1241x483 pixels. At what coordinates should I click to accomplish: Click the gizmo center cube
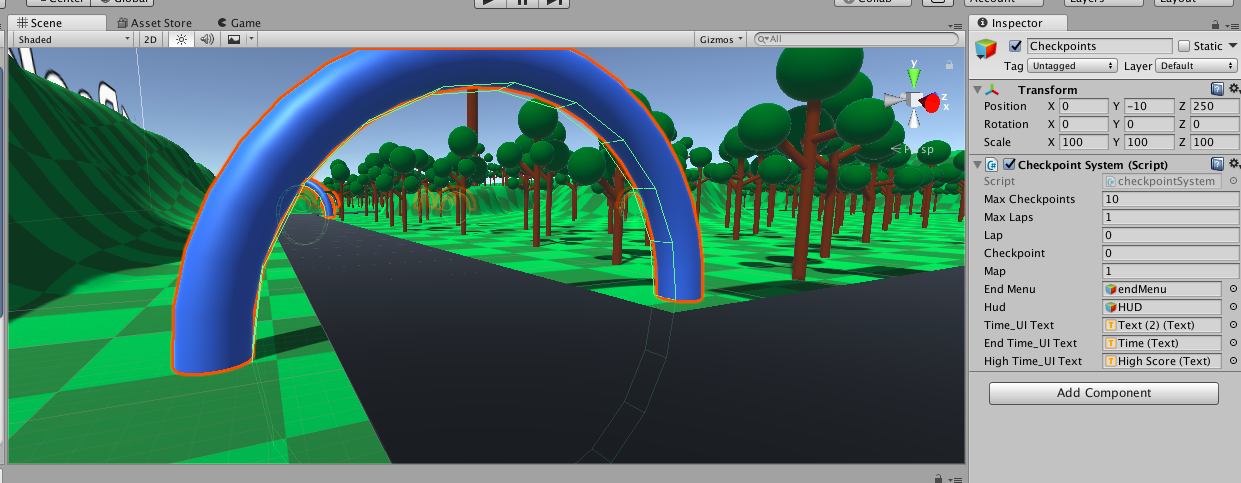[914, 100]
